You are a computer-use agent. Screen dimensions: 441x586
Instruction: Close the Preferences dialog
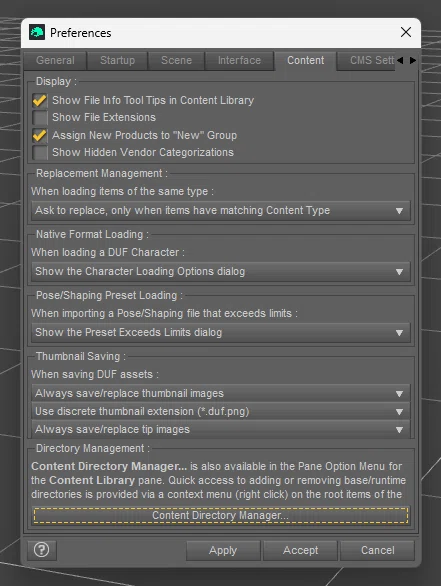coord(406,32)
